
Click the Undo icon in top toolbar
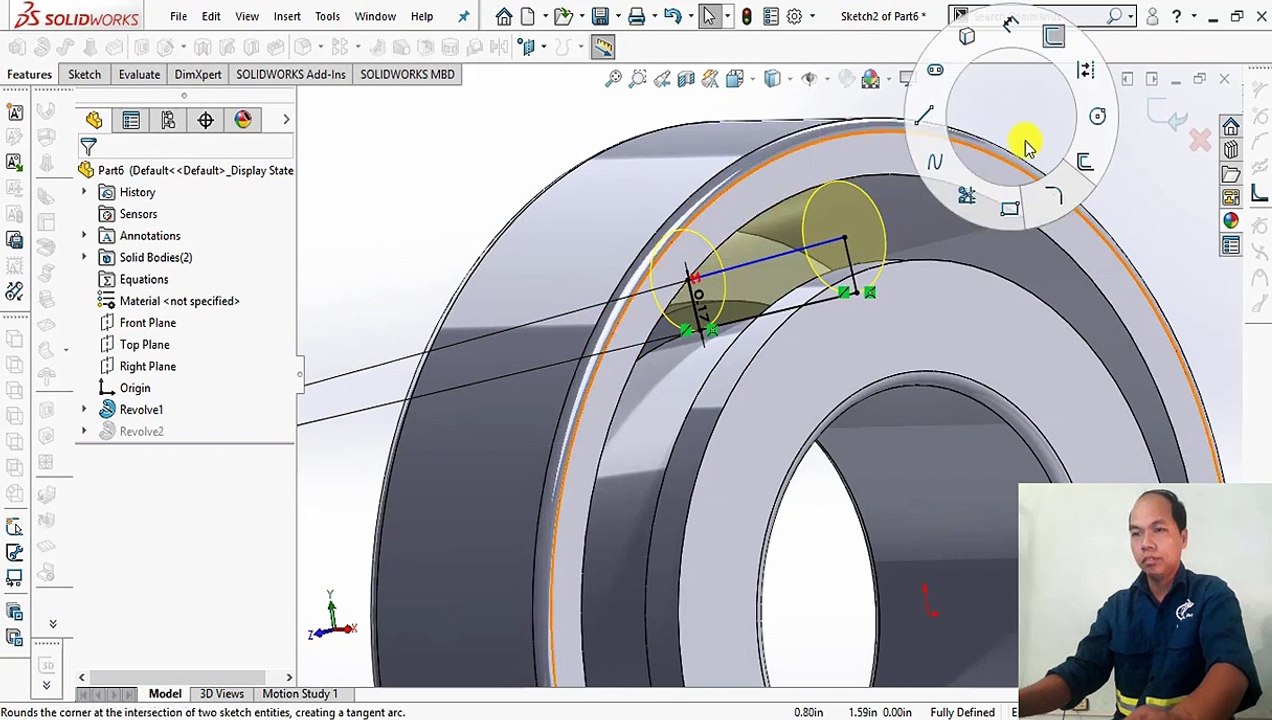(x=673, y=16)
